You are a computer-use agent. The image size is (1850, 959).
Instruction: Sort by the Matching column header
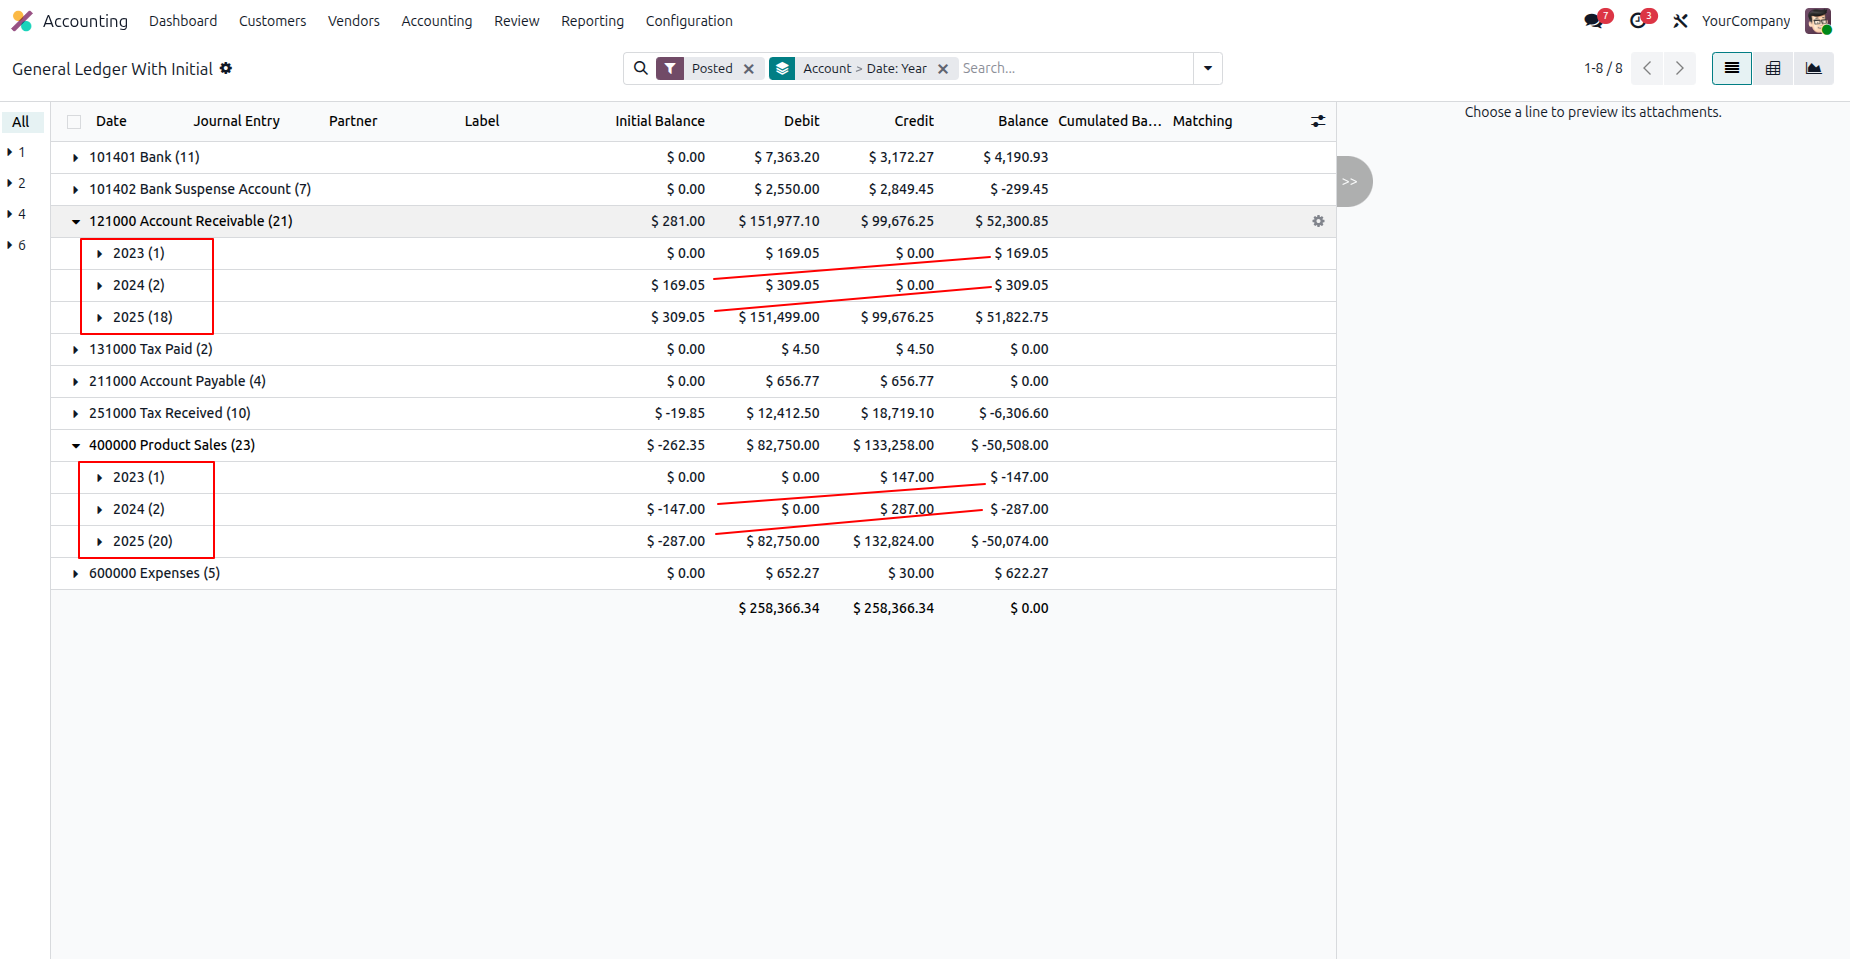pos(1202,121)
